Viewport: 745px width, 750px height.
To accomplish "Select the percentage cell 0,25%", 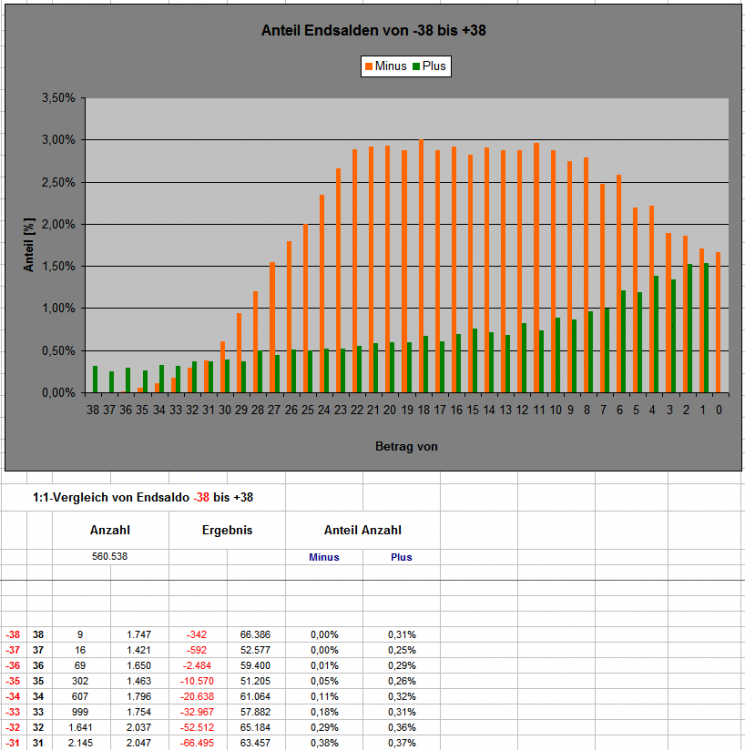I will 402,650.
